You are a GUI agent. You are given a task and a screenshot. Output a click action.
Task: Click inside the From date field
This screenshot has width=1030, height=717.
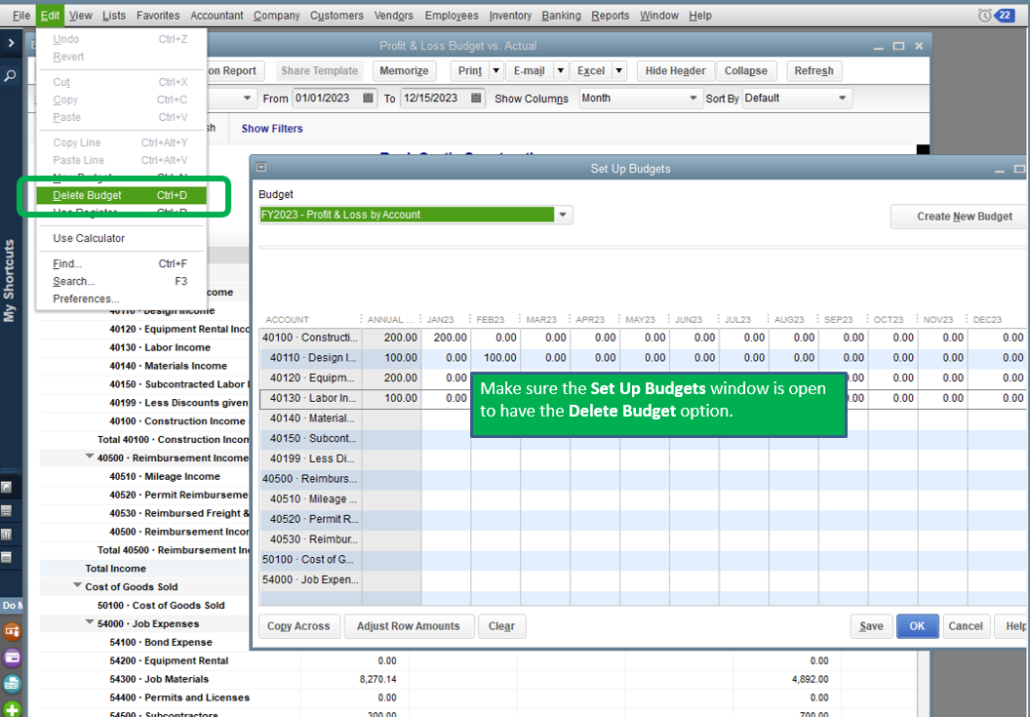(325, 98)
